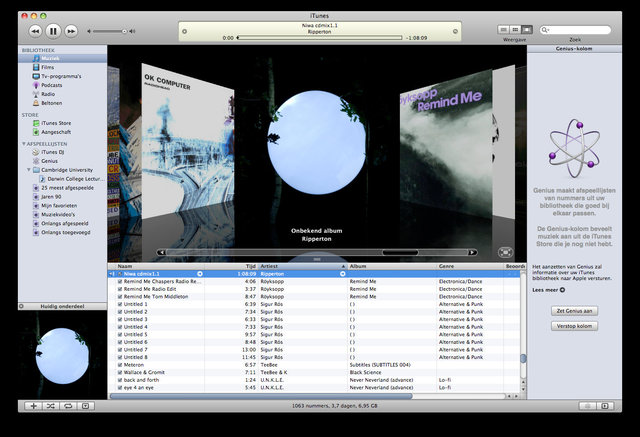
Task: Uncheck the Meteron track checkbox
Action: click(x=120, y=365)
